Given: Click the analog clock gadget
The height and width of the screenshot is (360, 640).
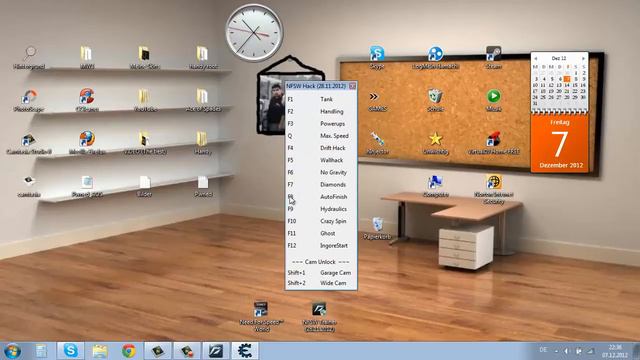Looking at the screenshot, I should point(254,33).
